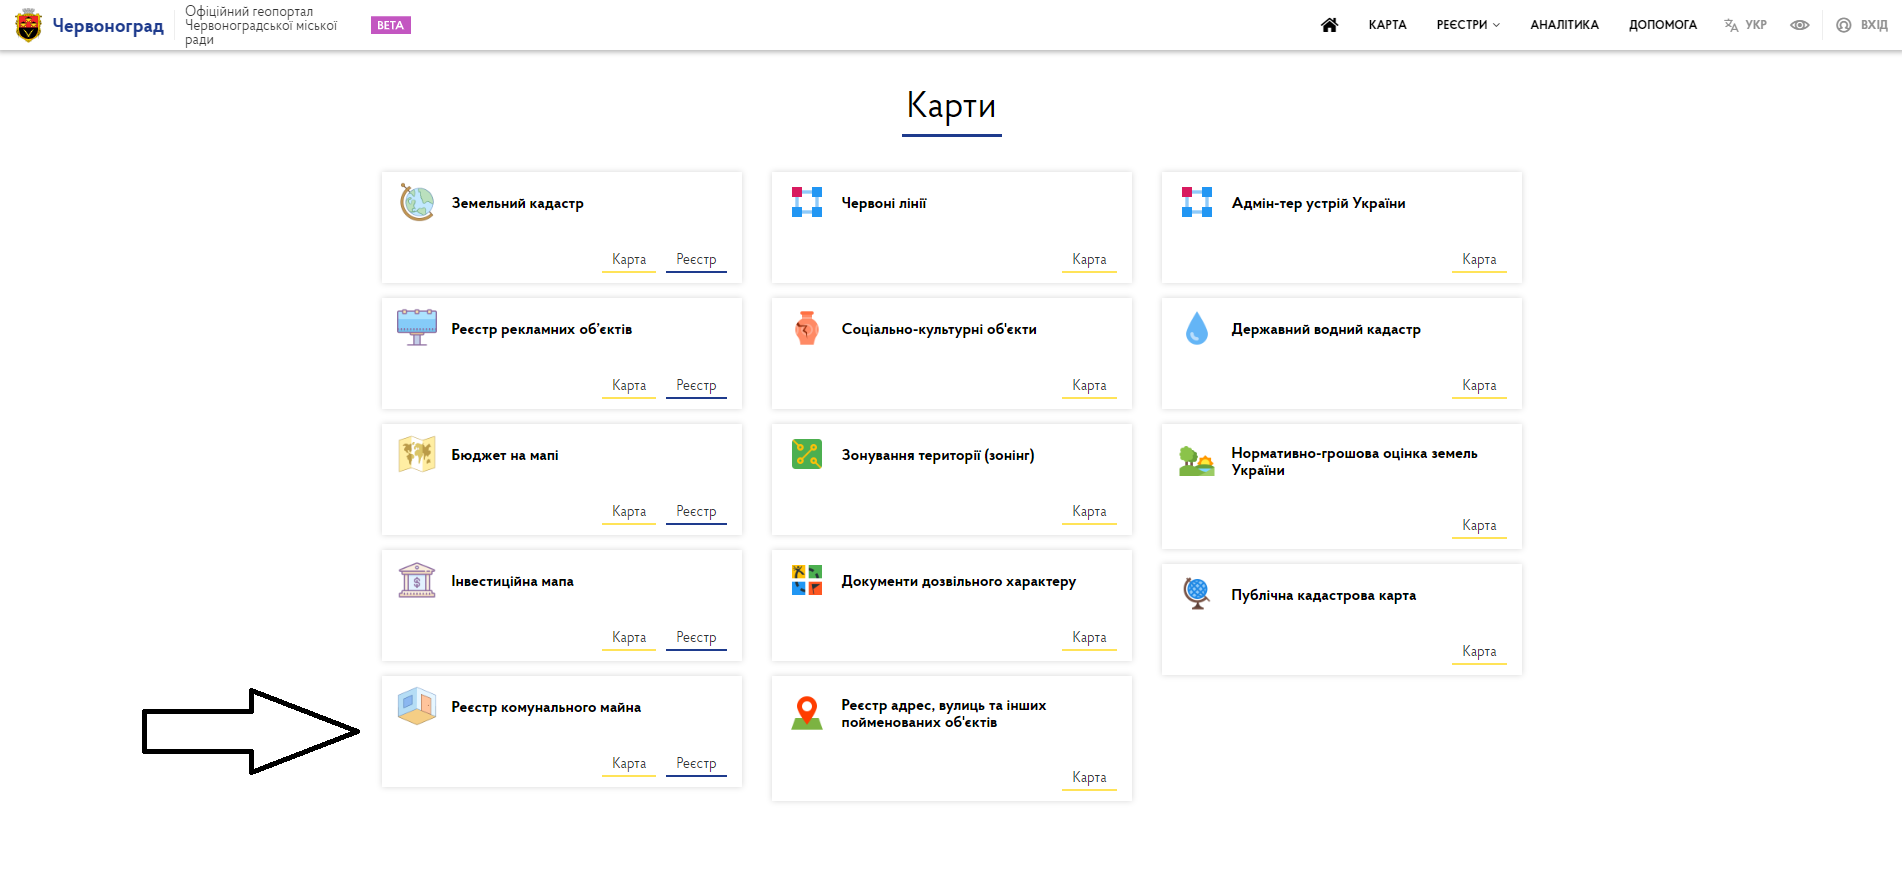This screenshot has width=1902, height=886.
Task: Open Карта link for Реєстр комунального майна
Action: click(x=629, y=764)
